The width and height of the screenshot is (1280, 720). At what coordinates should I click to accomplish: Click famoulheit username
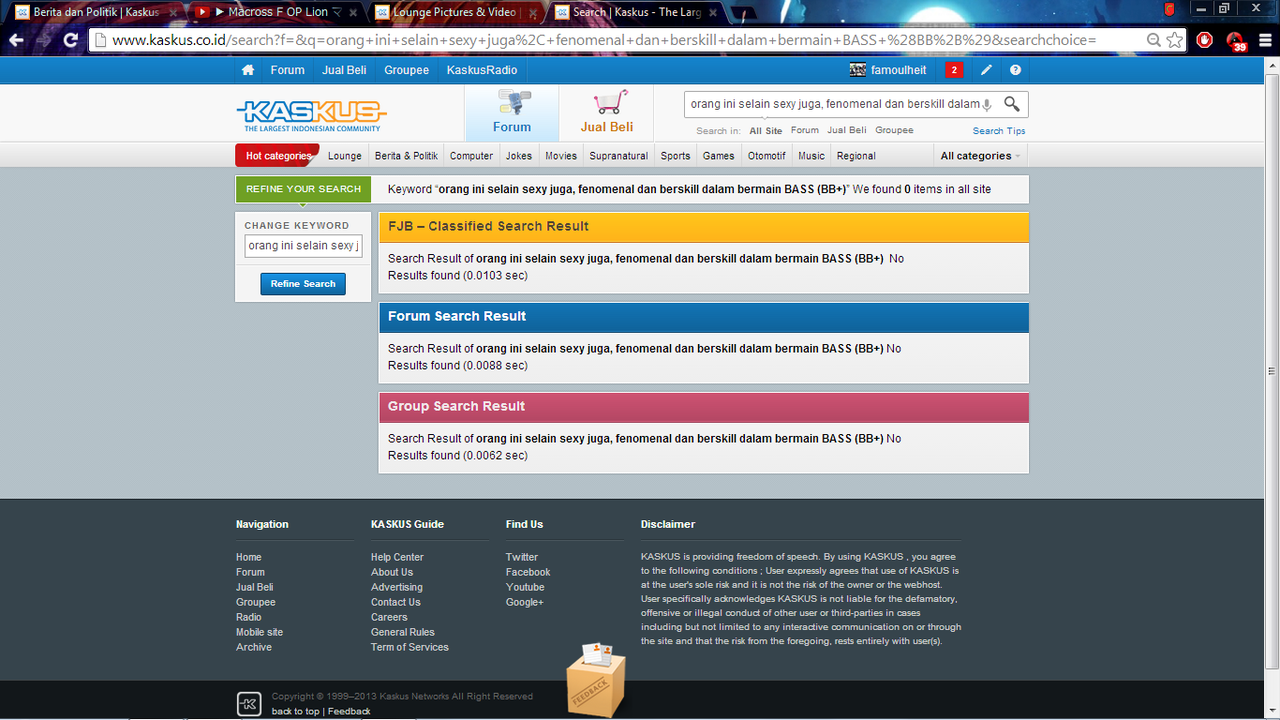tap(899, 70)
